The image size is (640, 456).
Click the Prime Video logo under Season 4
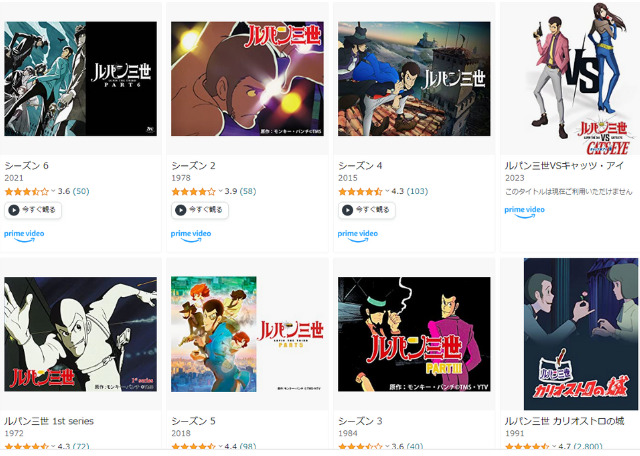pos(358,236)
